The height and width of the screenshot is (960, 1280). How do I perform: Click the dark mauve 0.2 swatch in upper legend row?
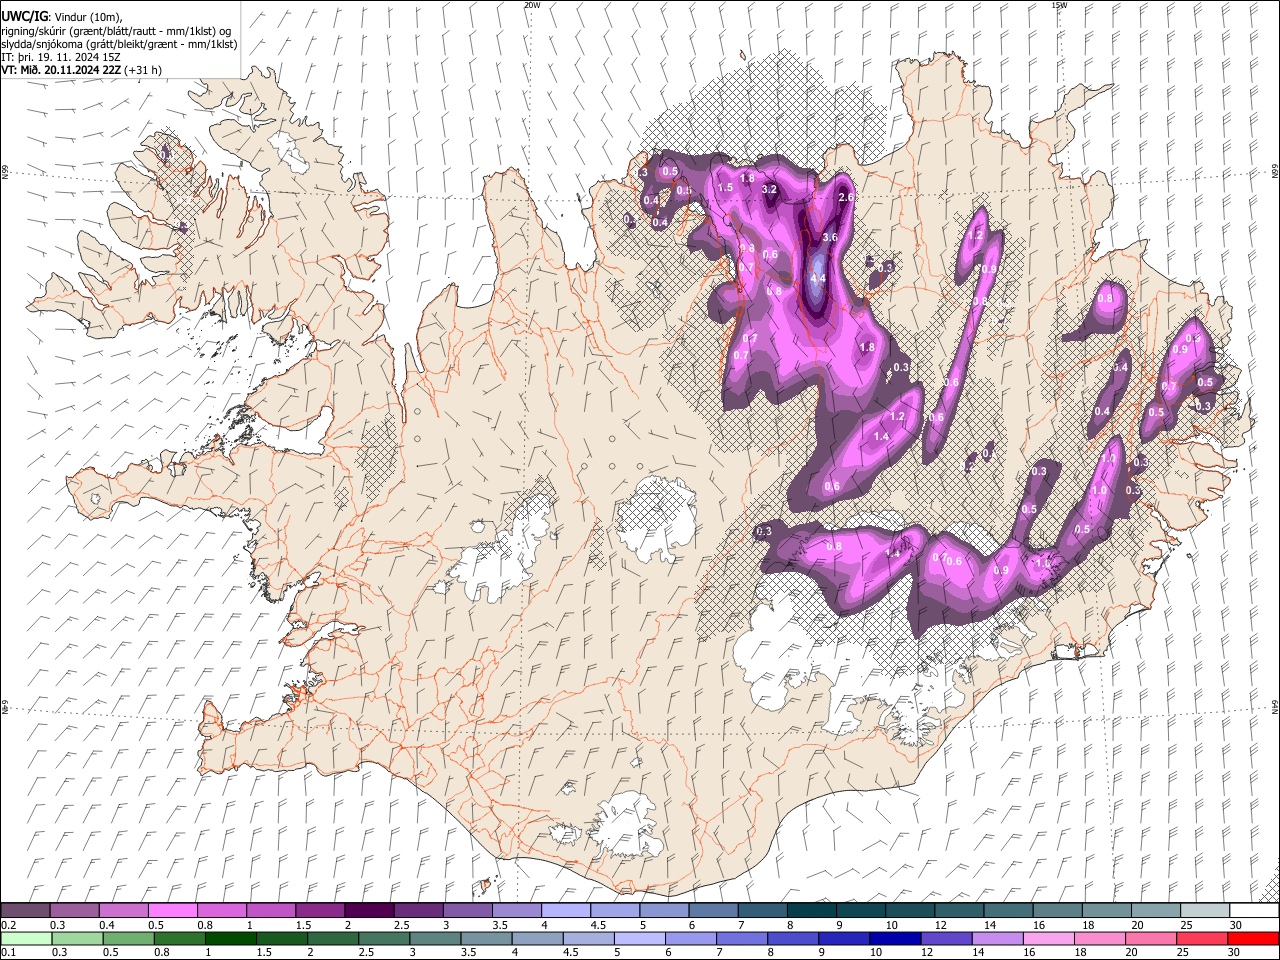coord(25,911)
